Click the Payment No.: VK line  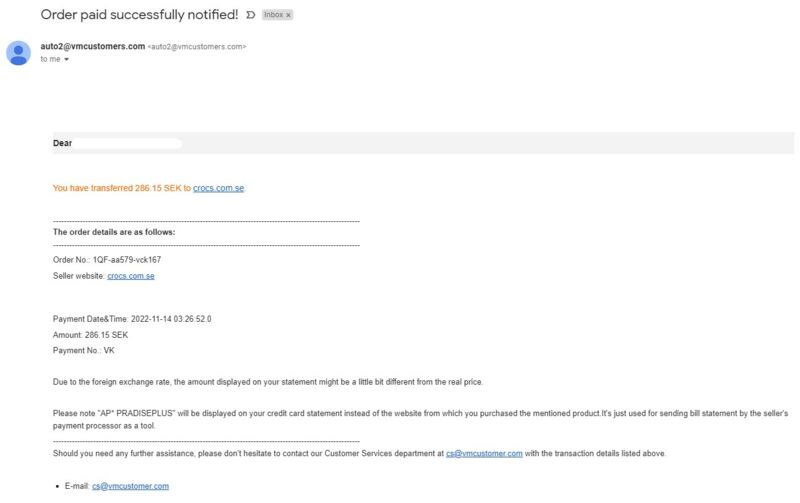[x=84, y=350]
